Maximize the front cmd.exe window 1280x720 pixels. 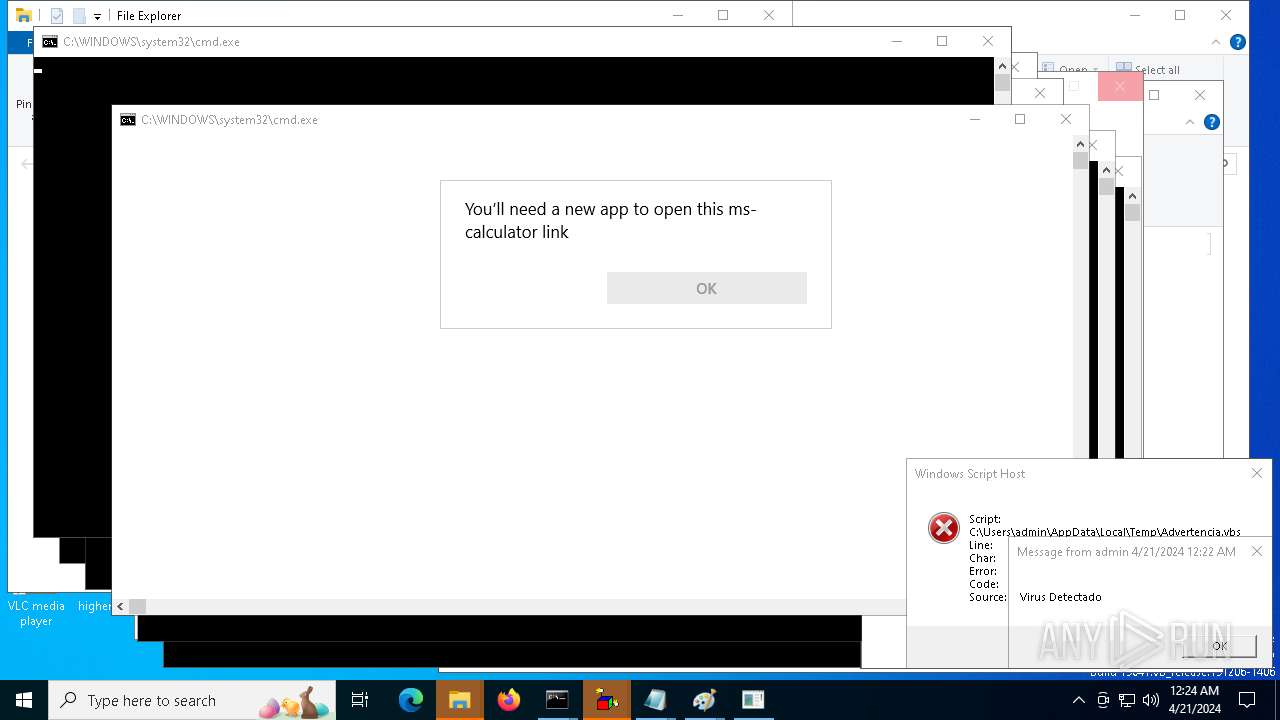click(1019, 119)
